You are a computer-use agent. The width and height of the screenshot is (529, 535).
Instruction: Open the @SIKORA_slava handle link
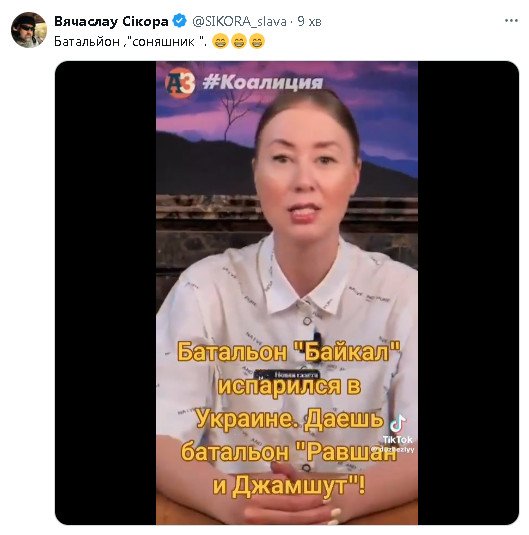tap(239, 21)
